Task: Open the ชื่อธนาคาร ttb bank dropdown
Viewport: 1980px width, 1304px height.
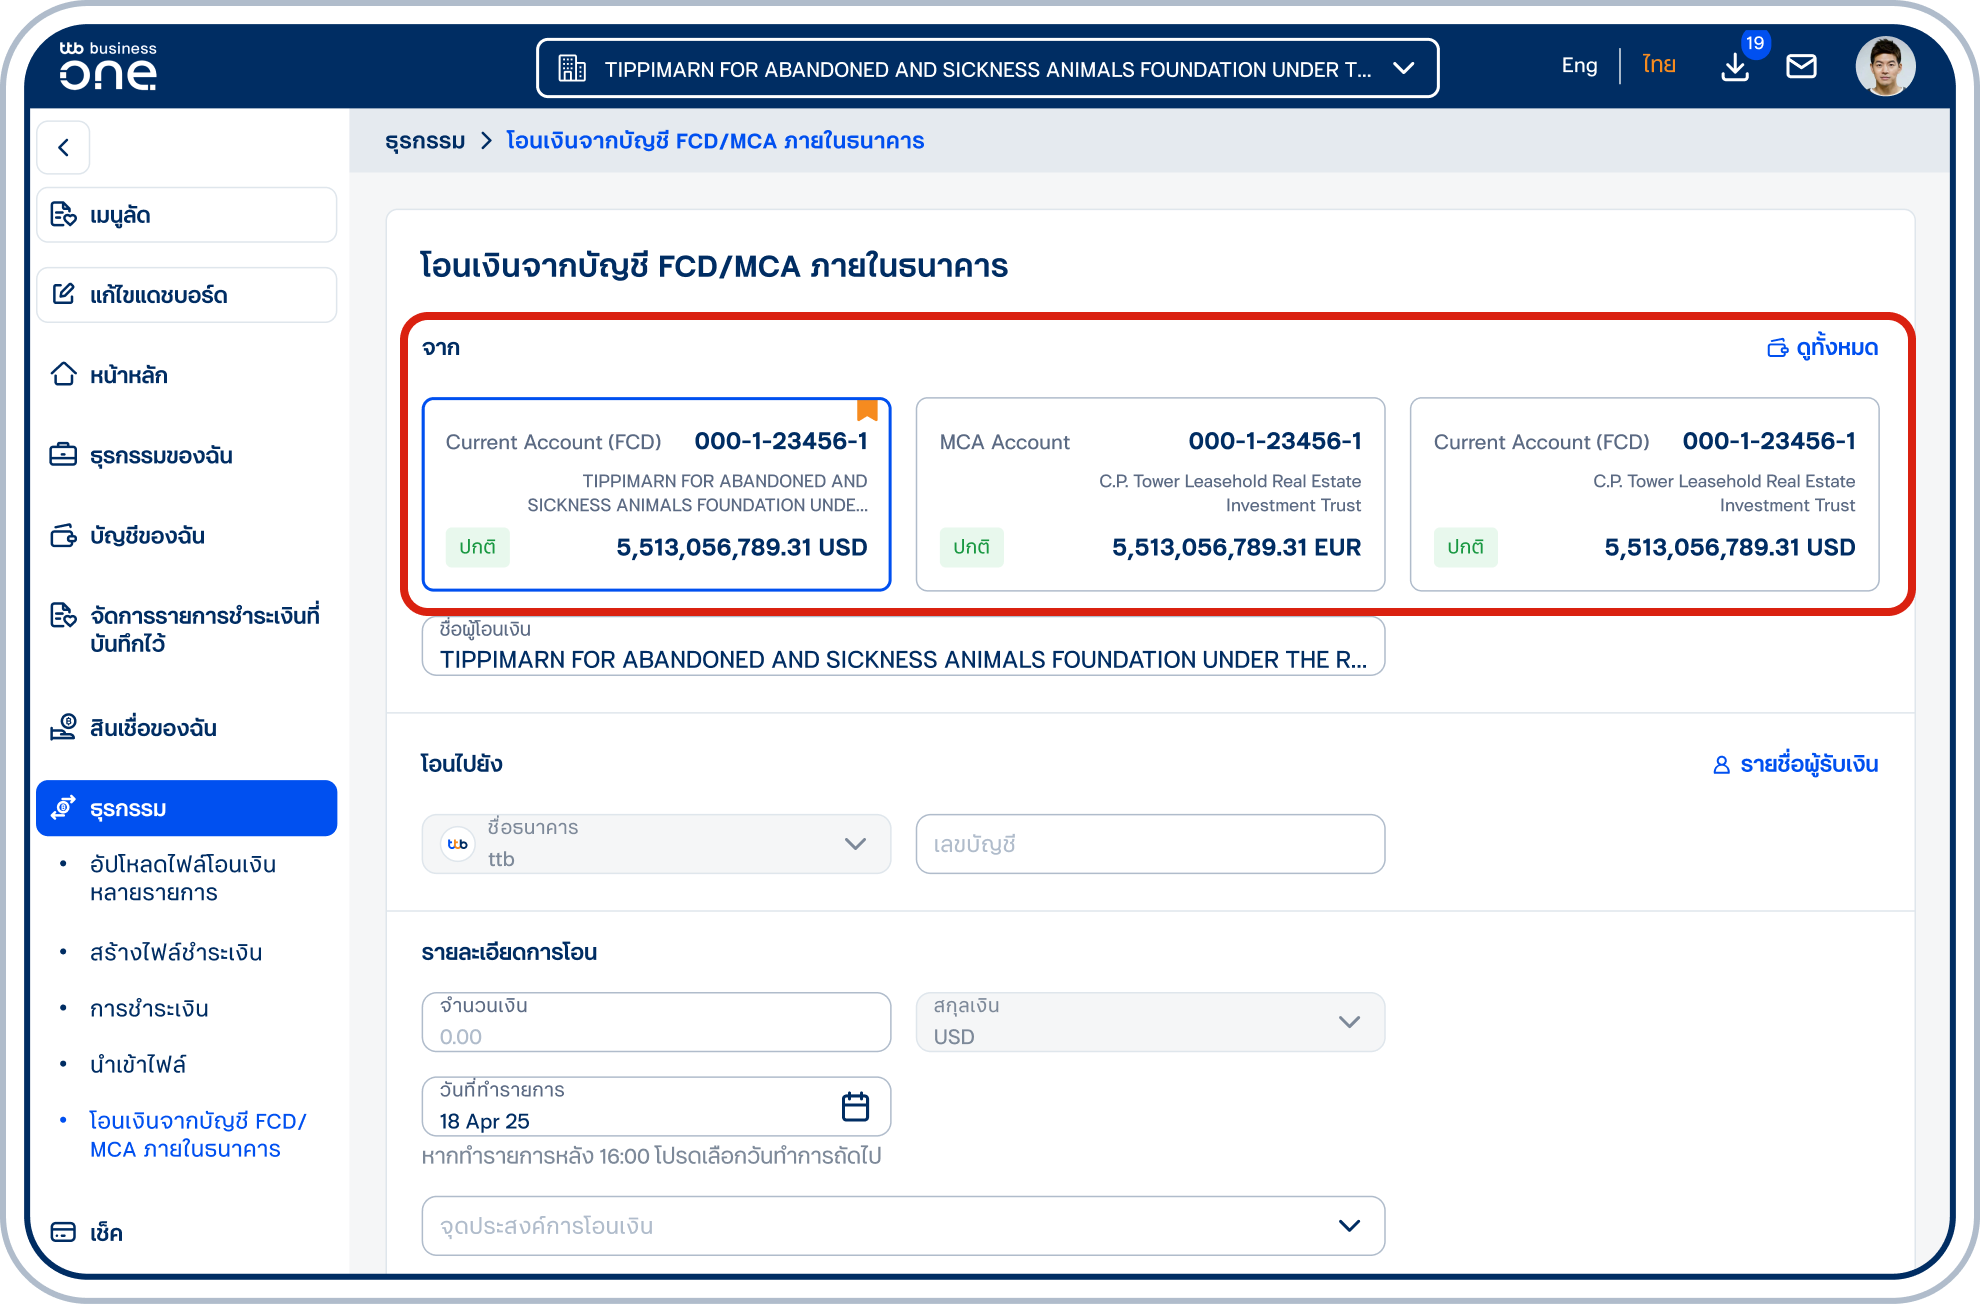Action: click(656, 844)
